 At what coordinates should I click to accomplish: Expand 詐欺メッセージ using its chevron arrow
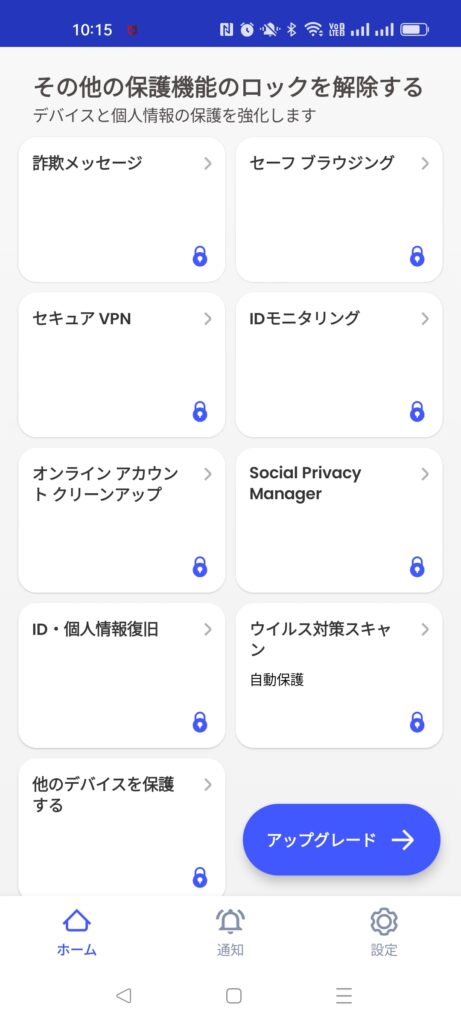(208, 163)
